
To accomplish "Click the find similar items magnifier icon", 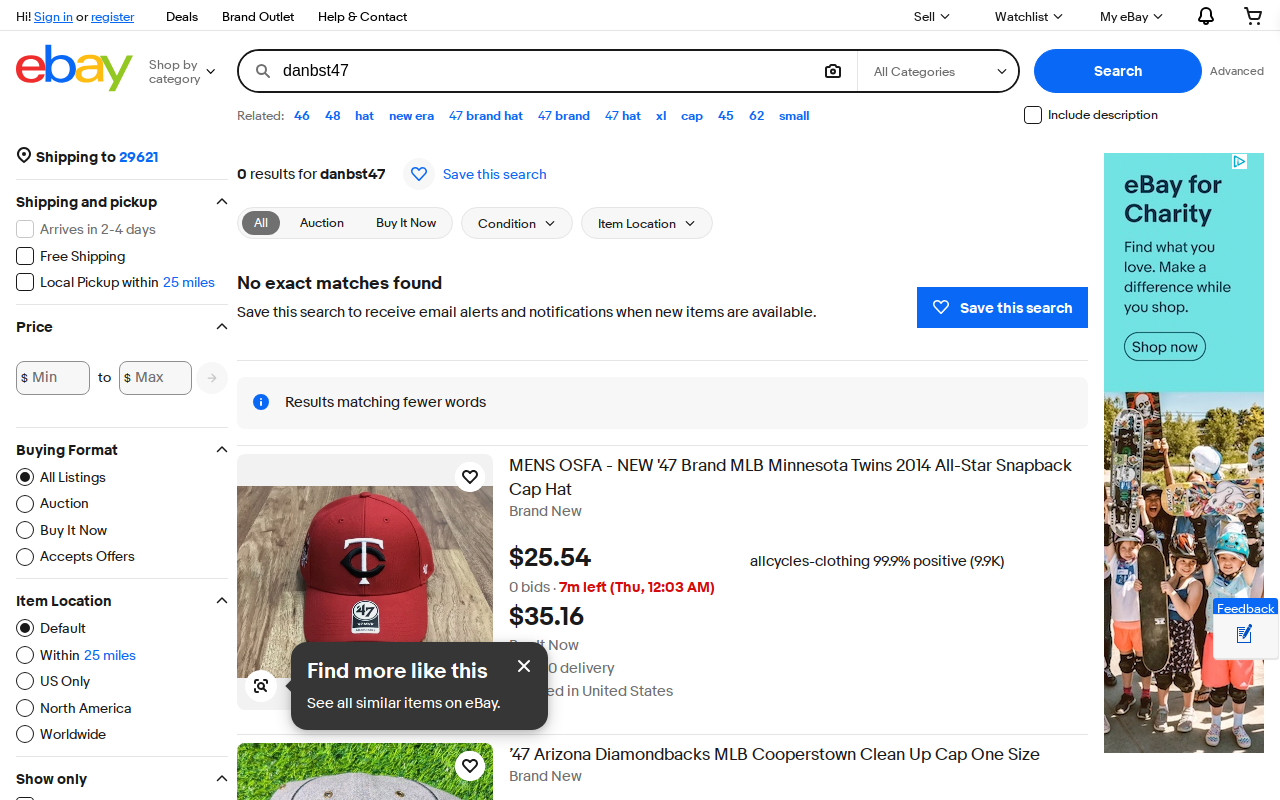I will (x=261, y=686).
